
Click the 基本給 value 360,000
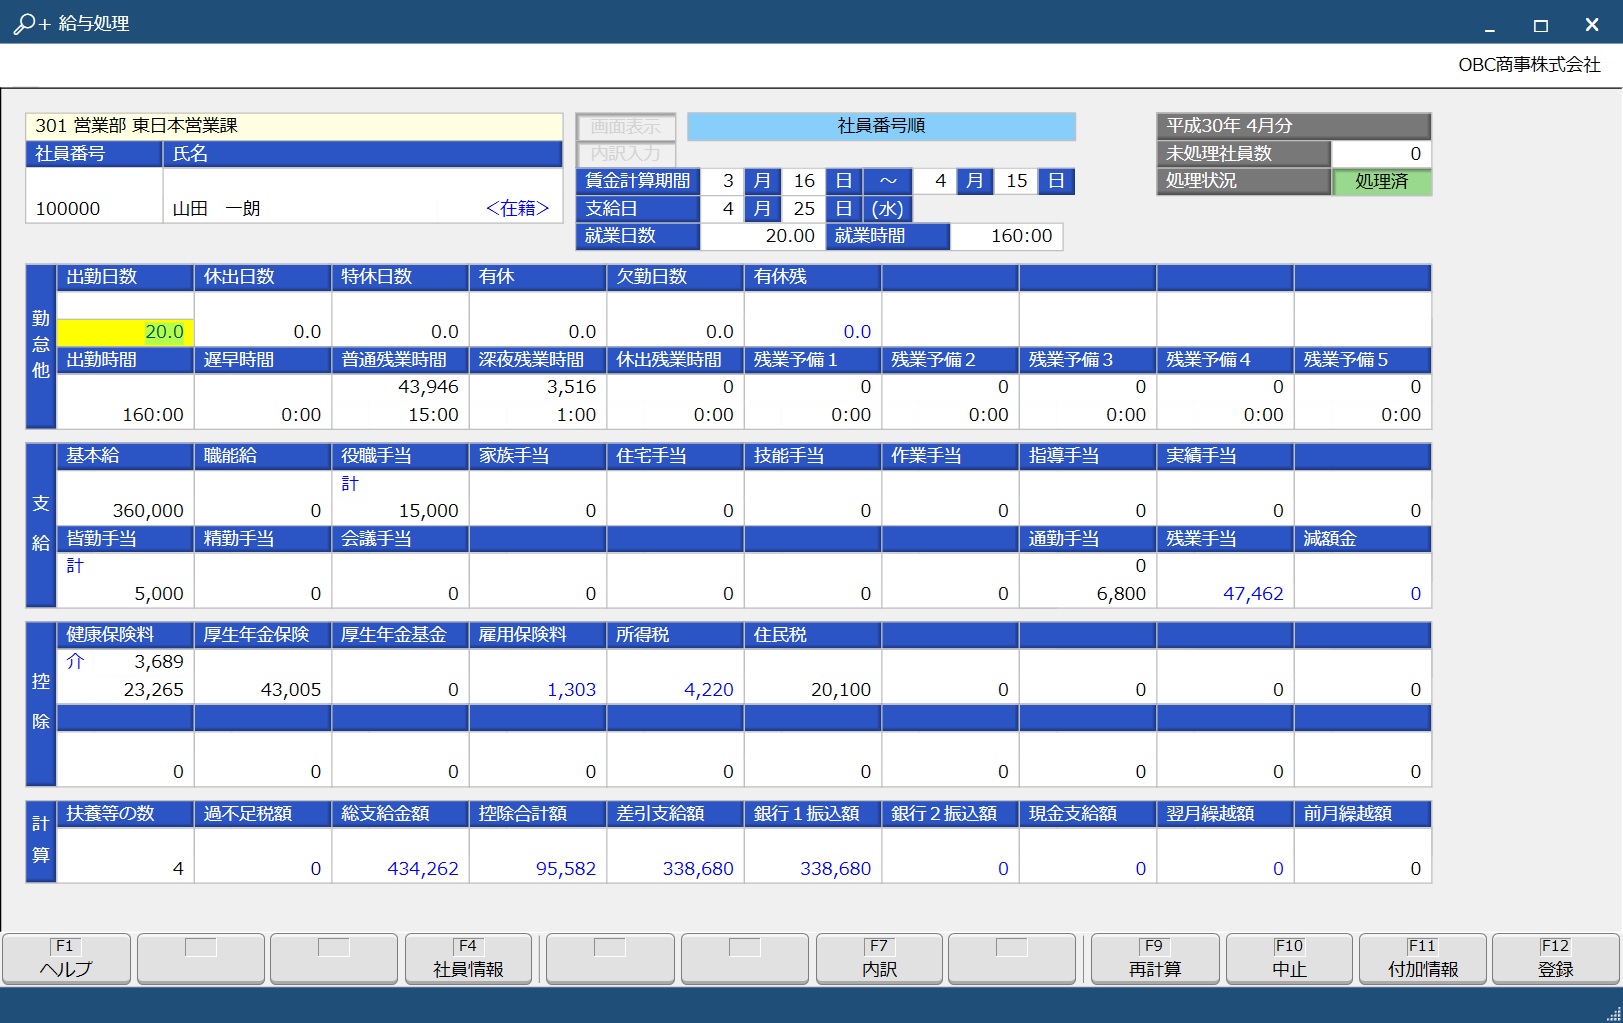(125, 510)
